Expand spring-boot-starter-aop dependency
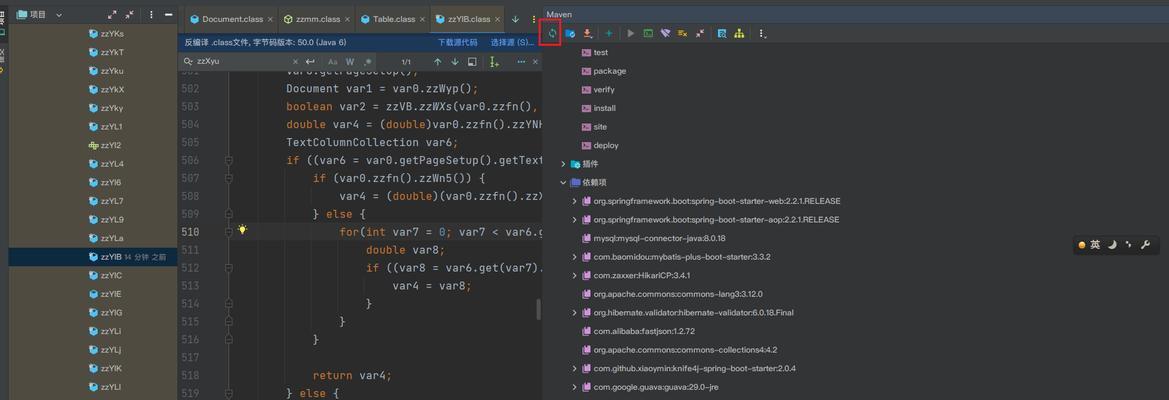The width and height of the screenshot is (1169, 400). (574, 220)
